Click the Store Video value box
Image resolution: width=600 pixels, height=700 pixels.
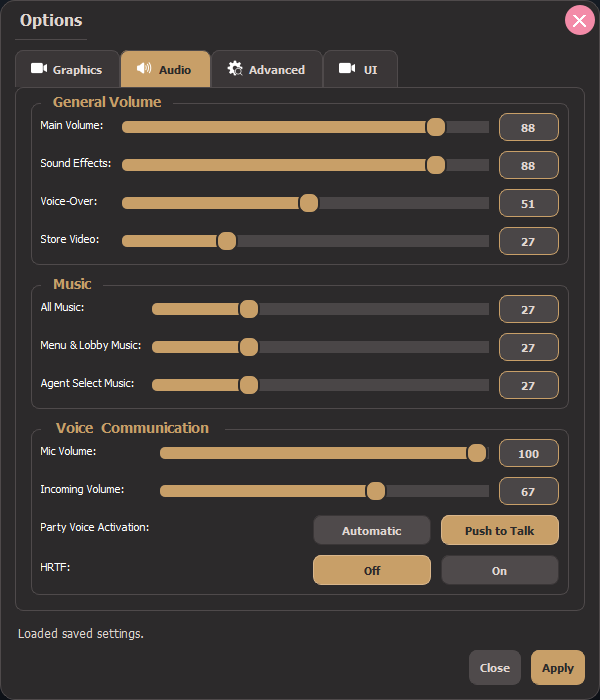(529, 241)
